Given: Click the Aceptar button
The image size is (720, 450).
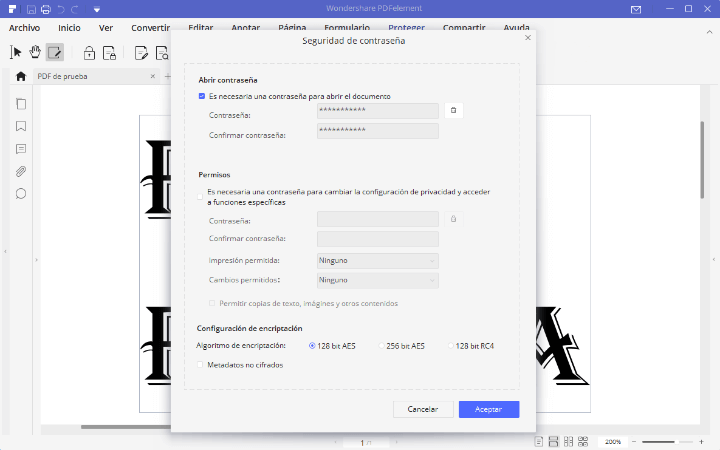Looking at the screenshot, I should pos(489,409).
